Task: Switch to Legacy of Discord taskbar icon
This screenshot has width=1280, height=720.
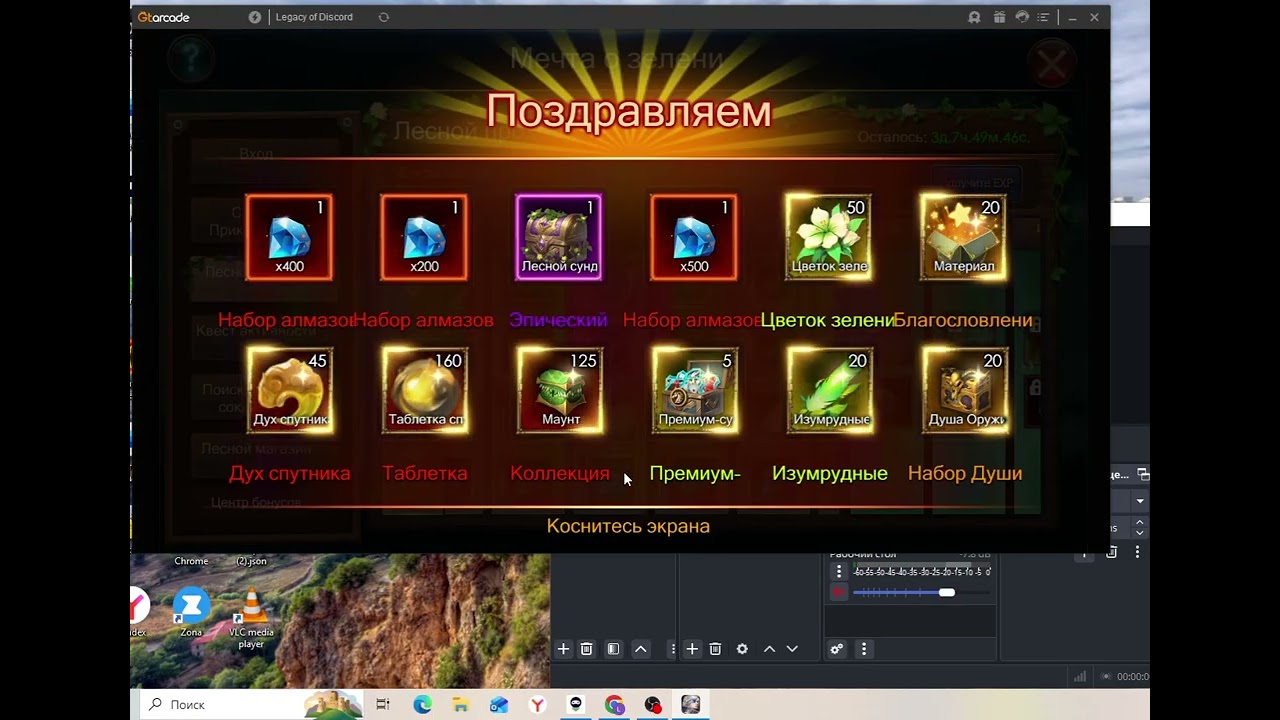Action: tap(691, 705)
